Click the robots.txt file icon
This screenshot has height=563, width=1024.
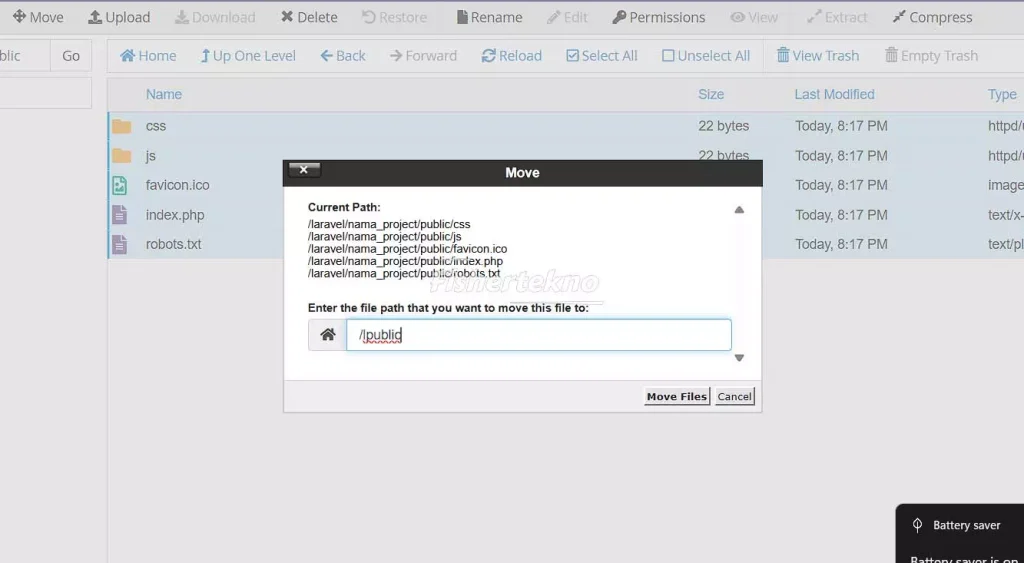[120, 244]
